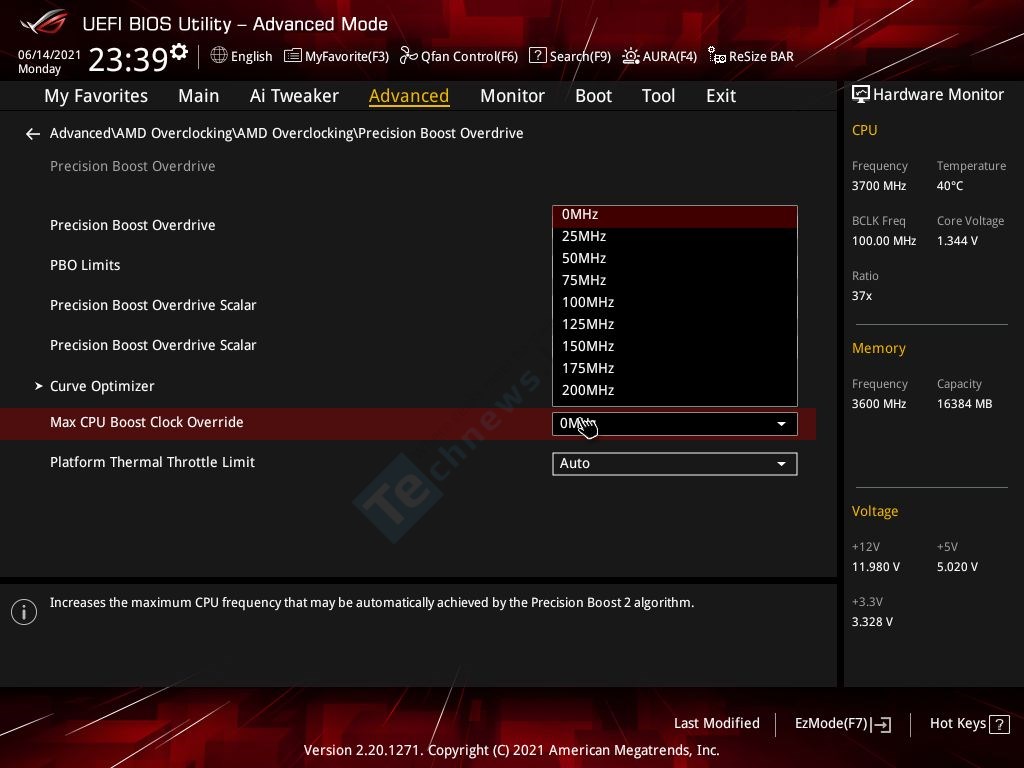Click the memory capacity value 16384 MB
This screenshot has width=1024, height=768.
(964, 404)
